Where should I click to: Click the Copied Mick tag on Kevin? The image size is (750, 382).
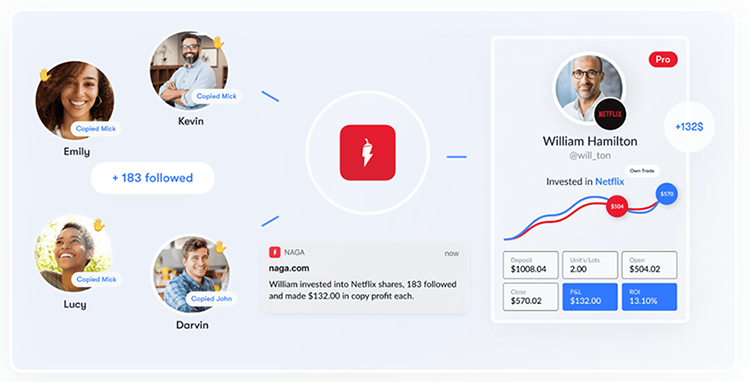(217, 96)
